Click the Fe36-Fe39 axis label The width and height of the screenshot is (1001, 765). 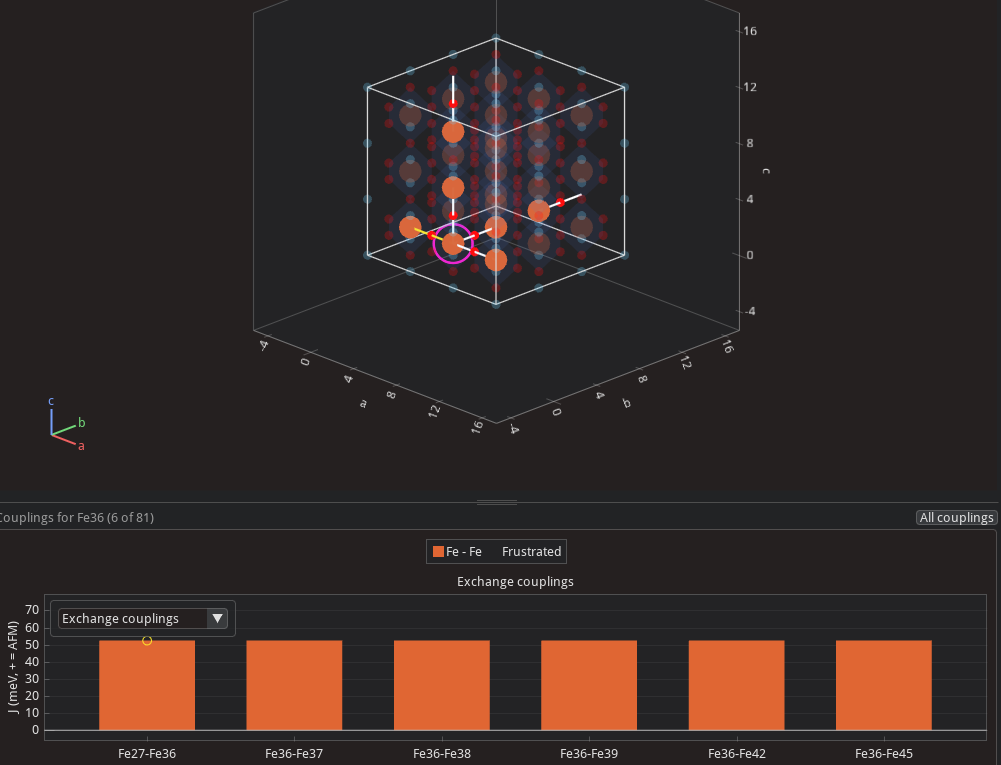[x=589, y=754]
